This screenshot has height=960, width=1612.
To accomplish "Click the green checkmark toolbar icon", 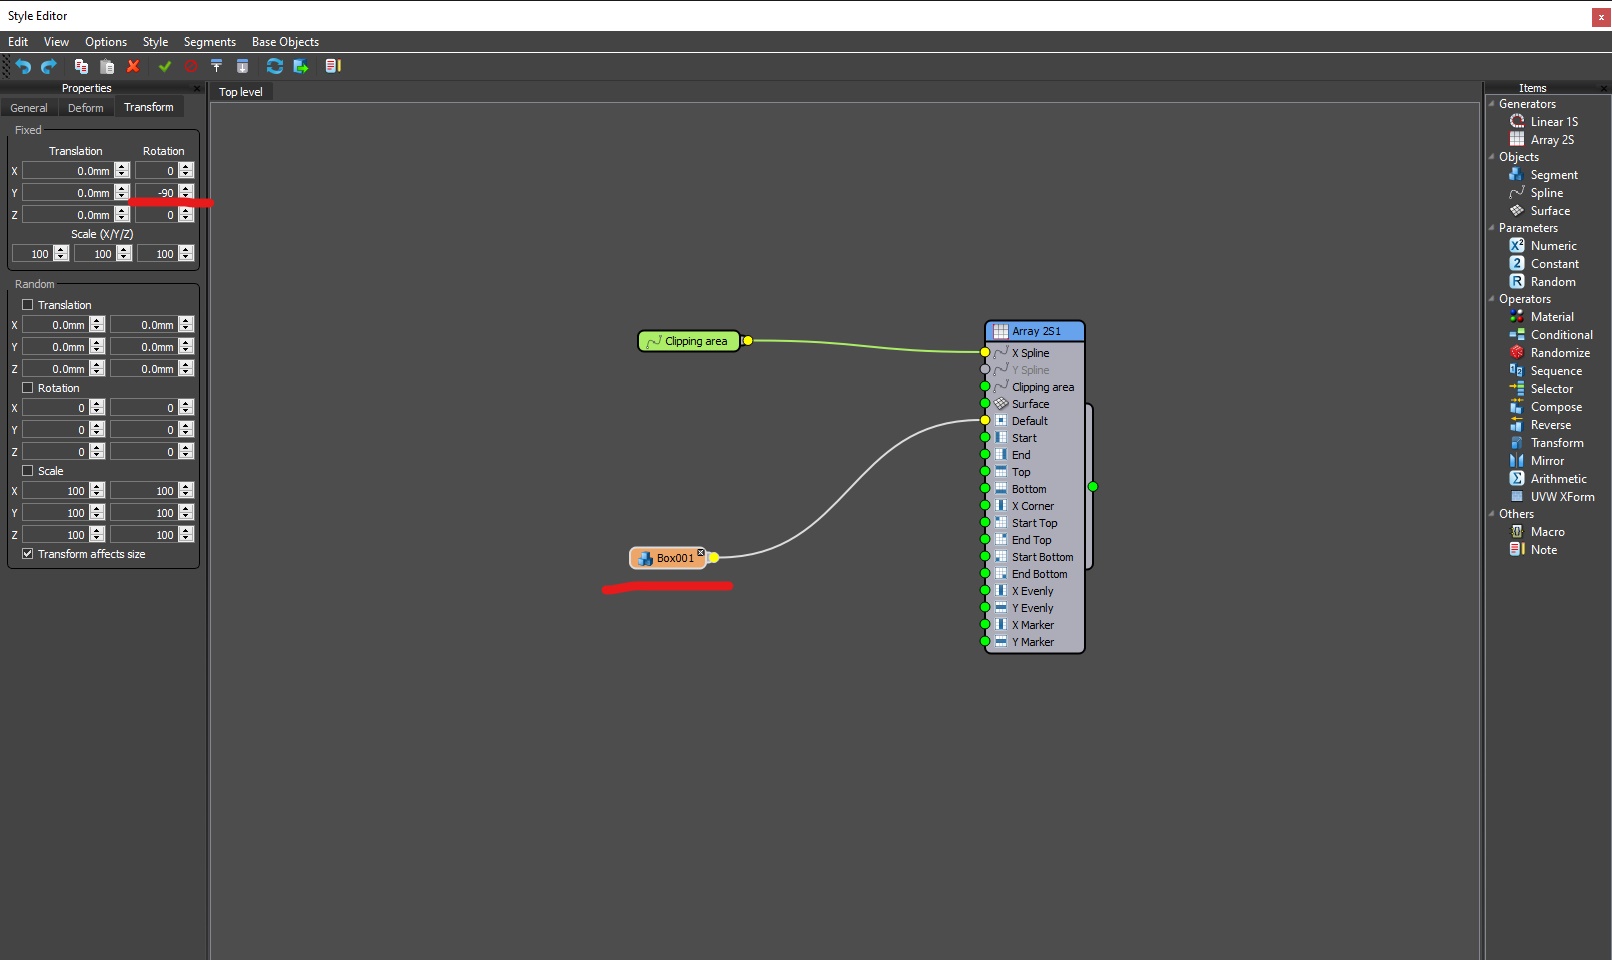I will pos(165,66).
